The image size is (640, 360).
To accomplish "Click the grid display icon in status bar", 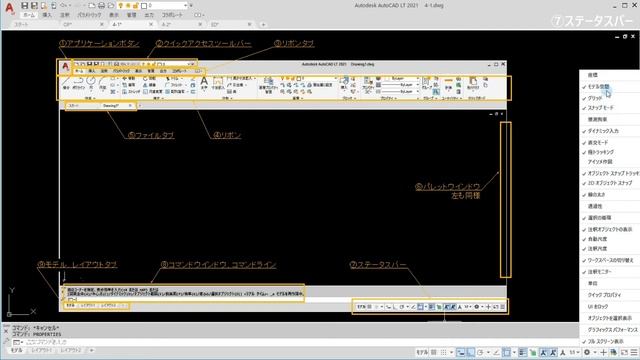I will click(x=433, y=352).
